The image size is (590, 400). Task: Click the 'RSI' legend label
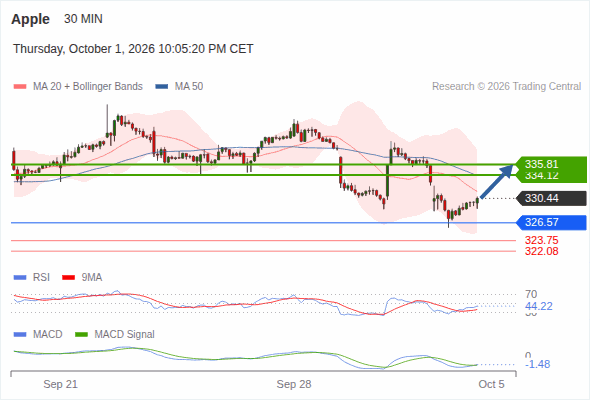[41, 278]
